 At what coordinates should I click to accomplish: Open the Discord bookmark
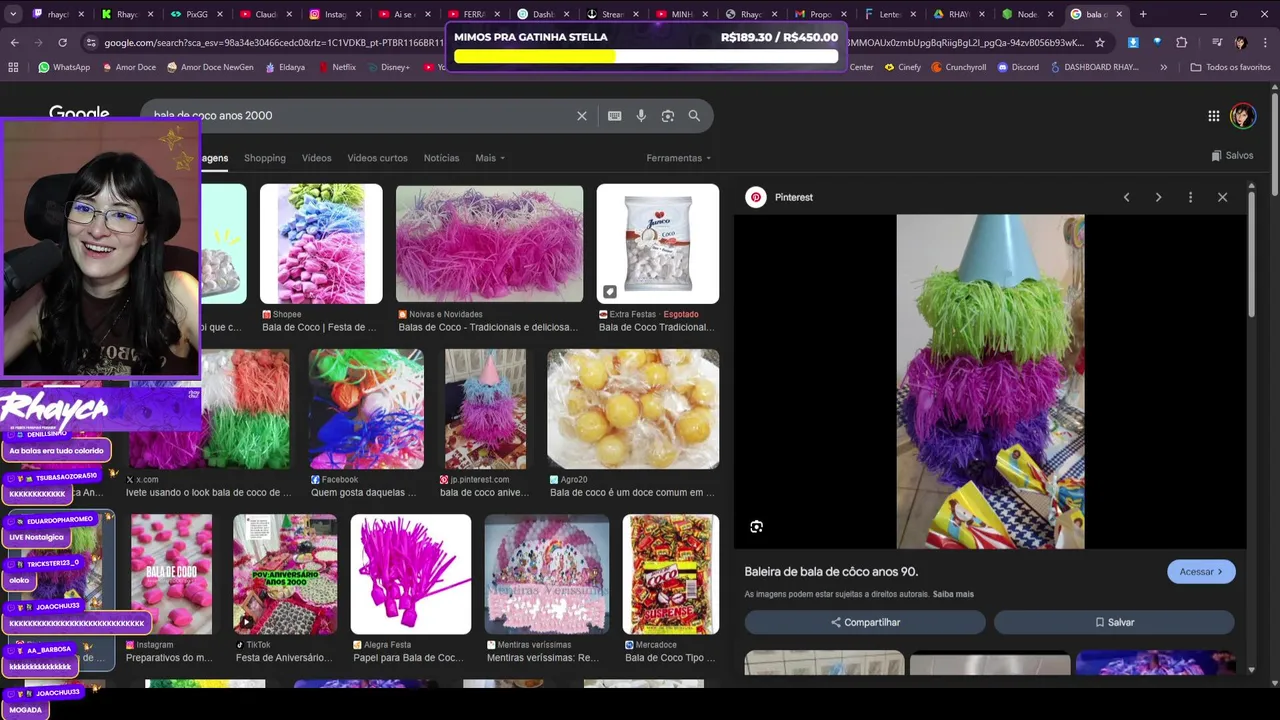tap(1018, 67)
